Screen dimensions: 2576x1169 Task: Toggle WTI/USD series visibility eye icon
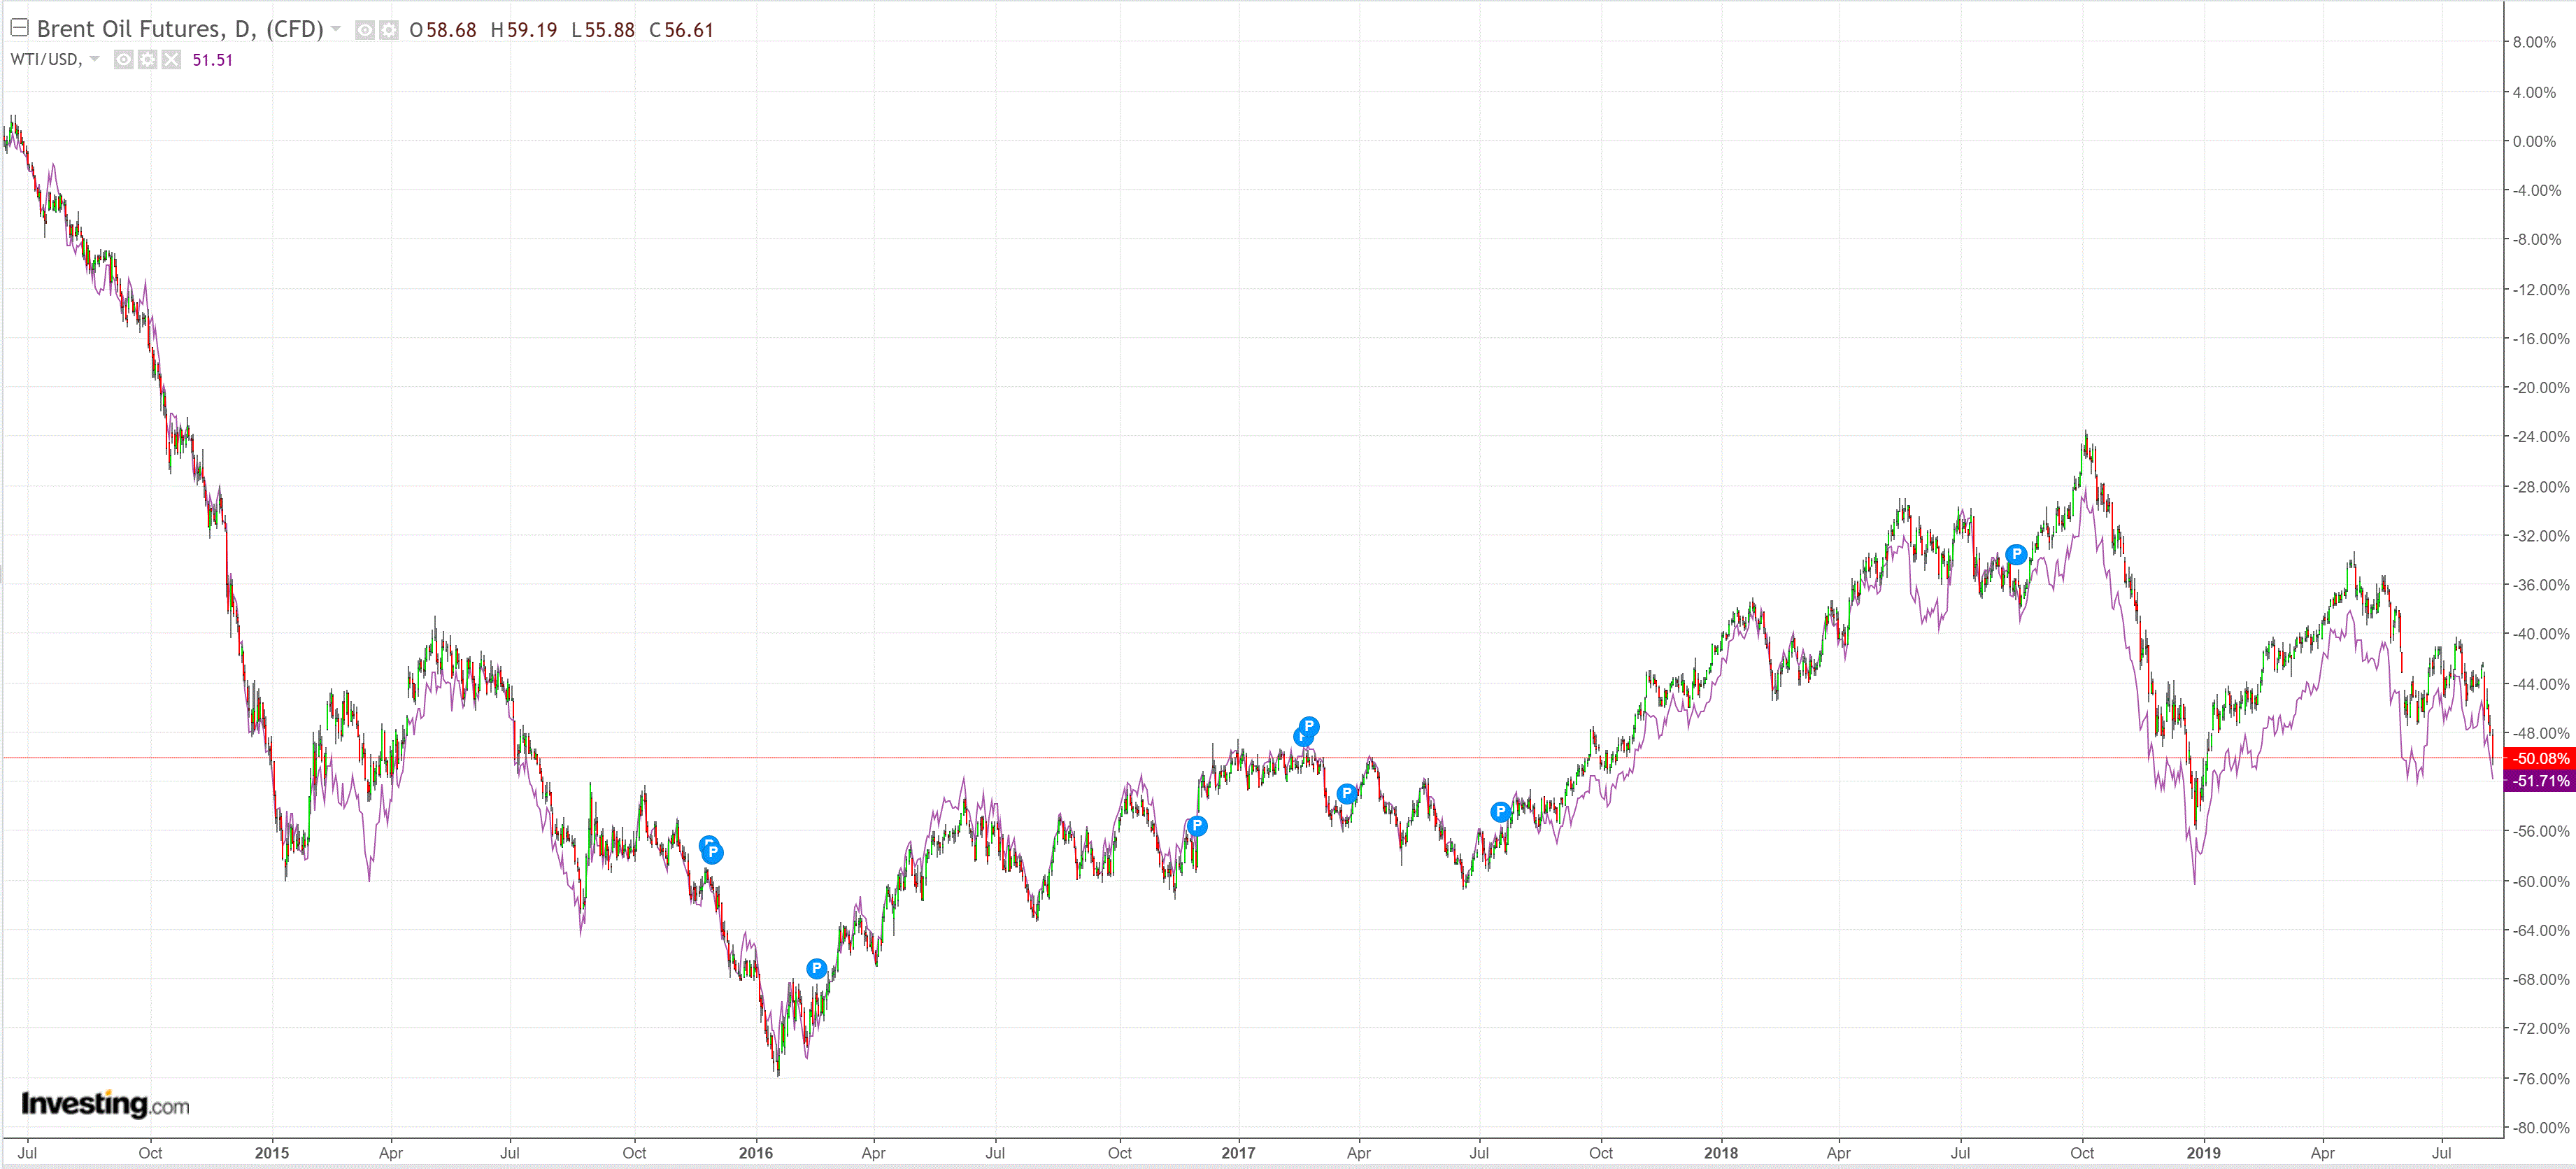click(x=123, y=60)
